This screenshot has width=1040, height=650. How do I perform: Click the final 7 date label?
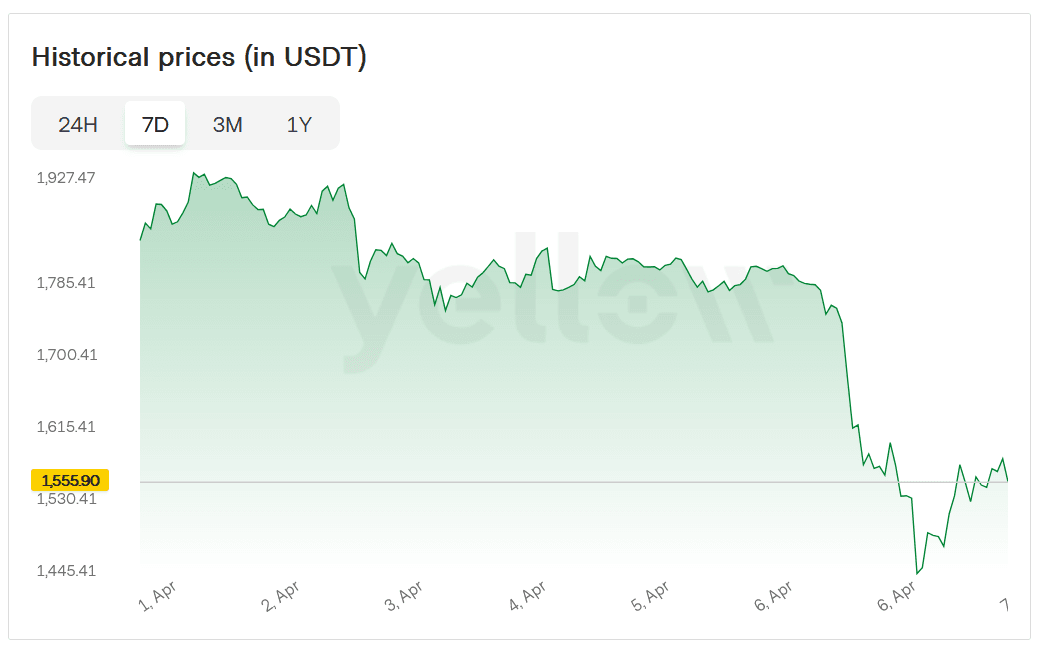[x=1002, y=604]
